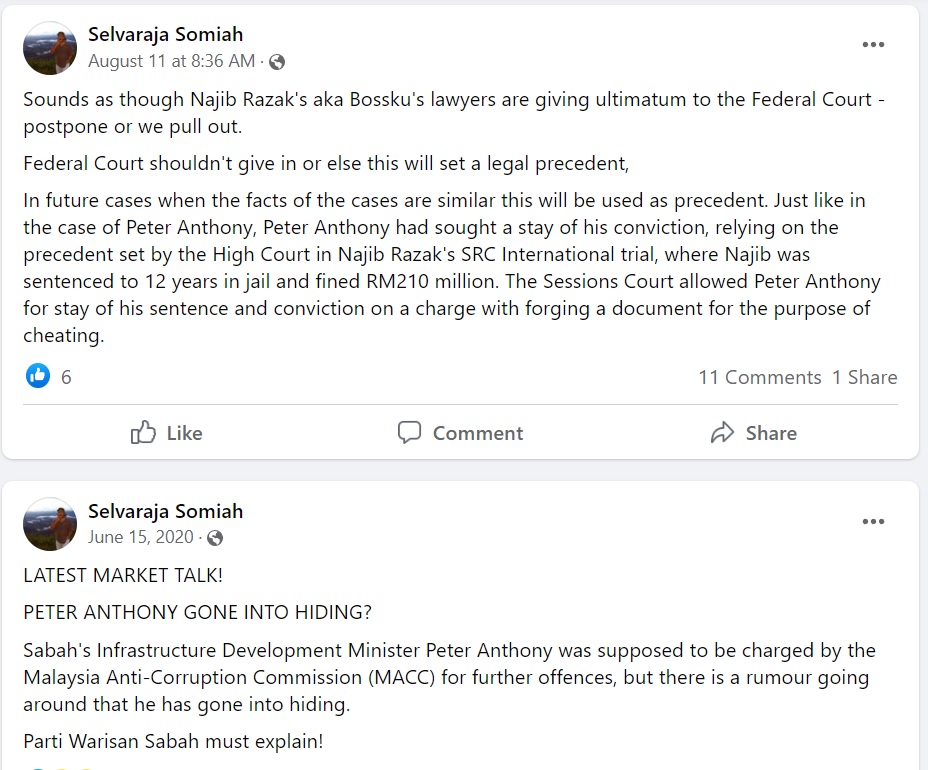Click the globe privacy icon on the June 15 post

(x=215, y=538)
